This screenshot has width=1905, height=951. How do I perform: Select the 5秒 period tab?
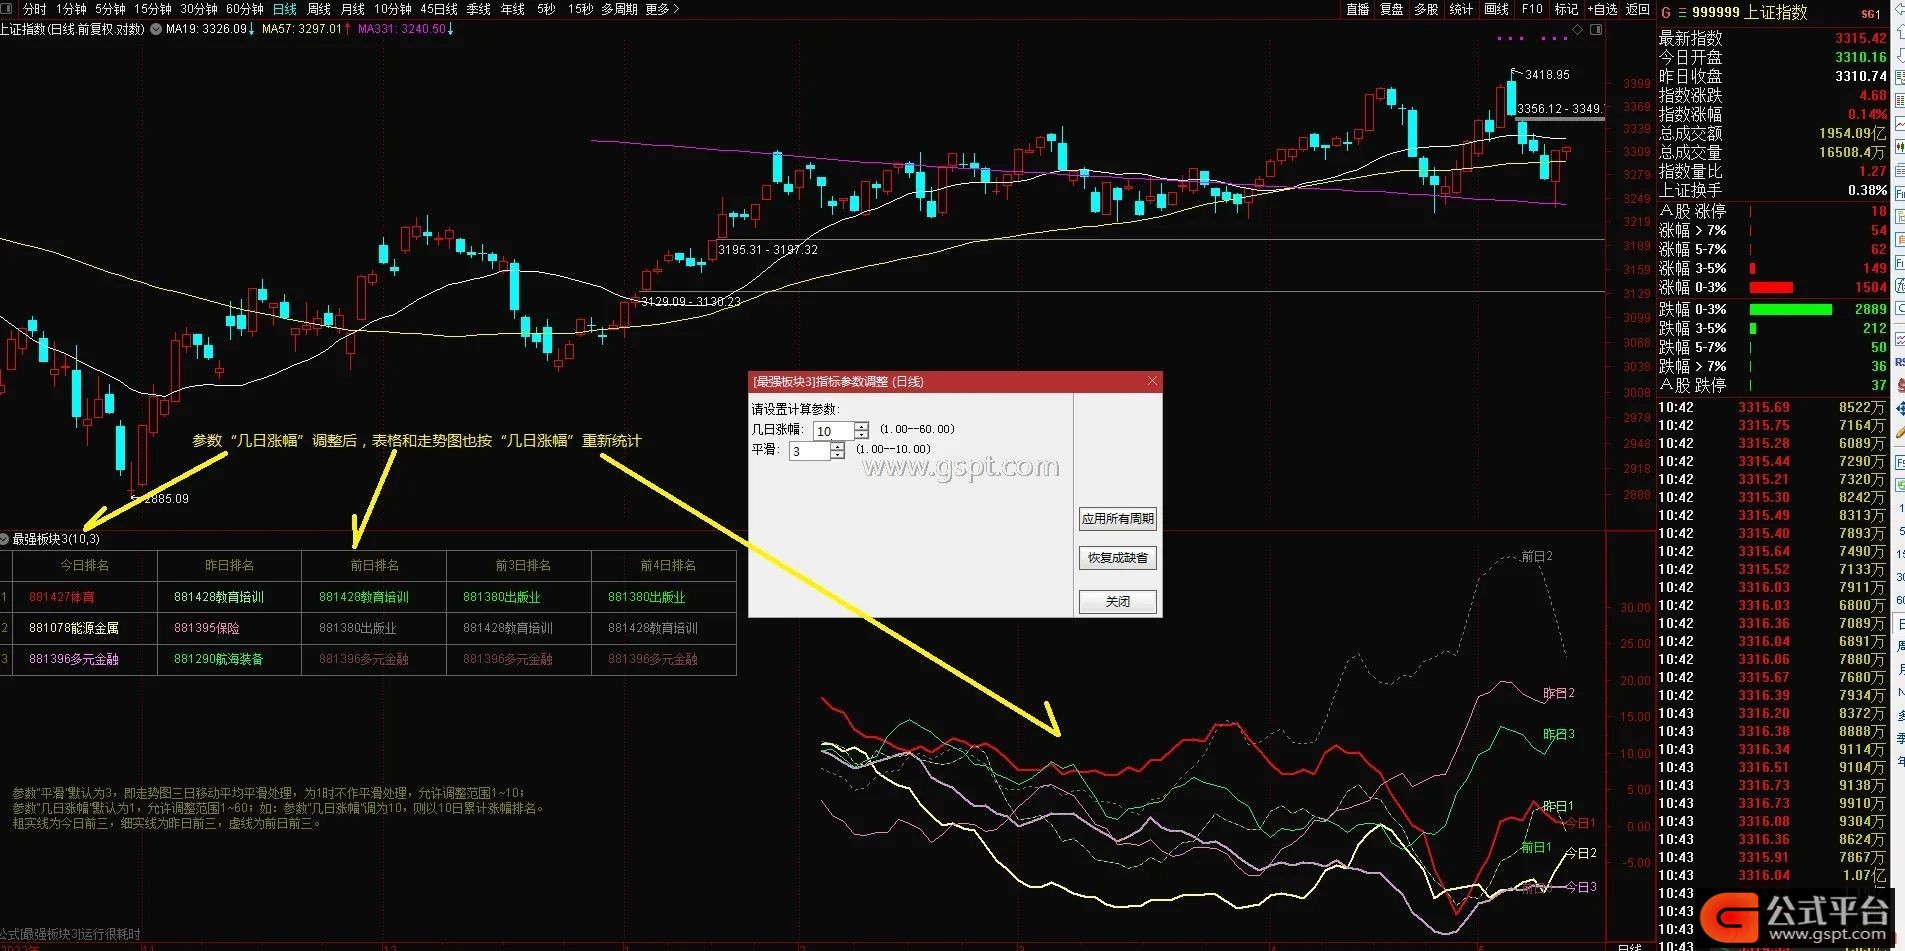(546, 9)
